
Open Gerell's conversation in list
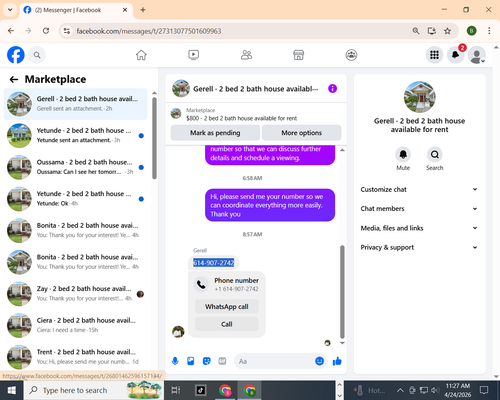75,104
